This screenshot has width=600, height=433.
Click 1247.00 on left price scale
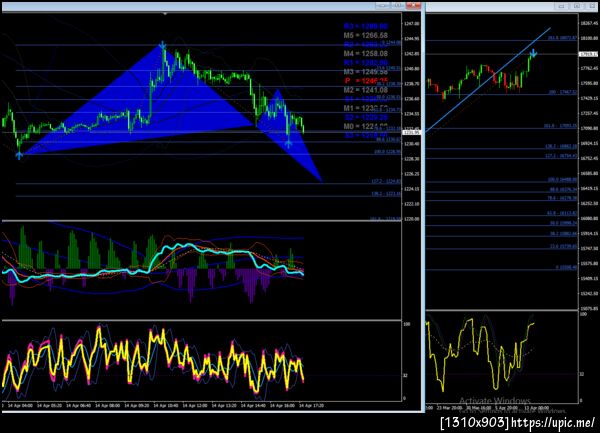coord(411,24)
